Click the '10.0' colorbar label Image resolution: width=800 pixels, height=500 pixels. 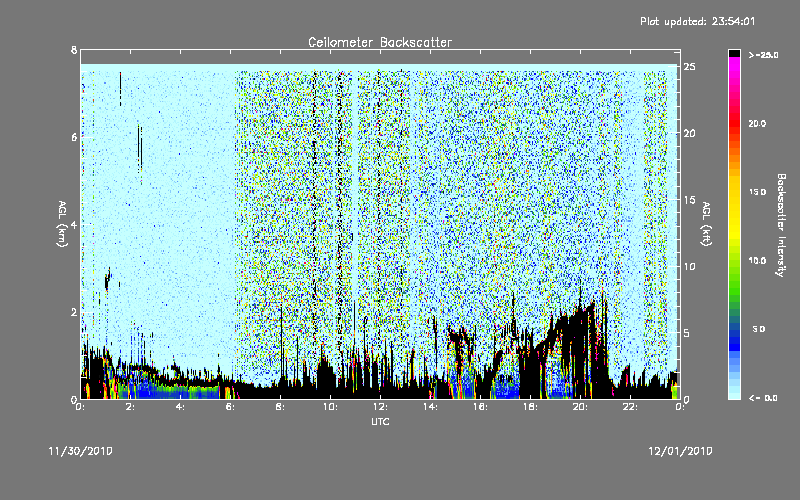(757, 261)
